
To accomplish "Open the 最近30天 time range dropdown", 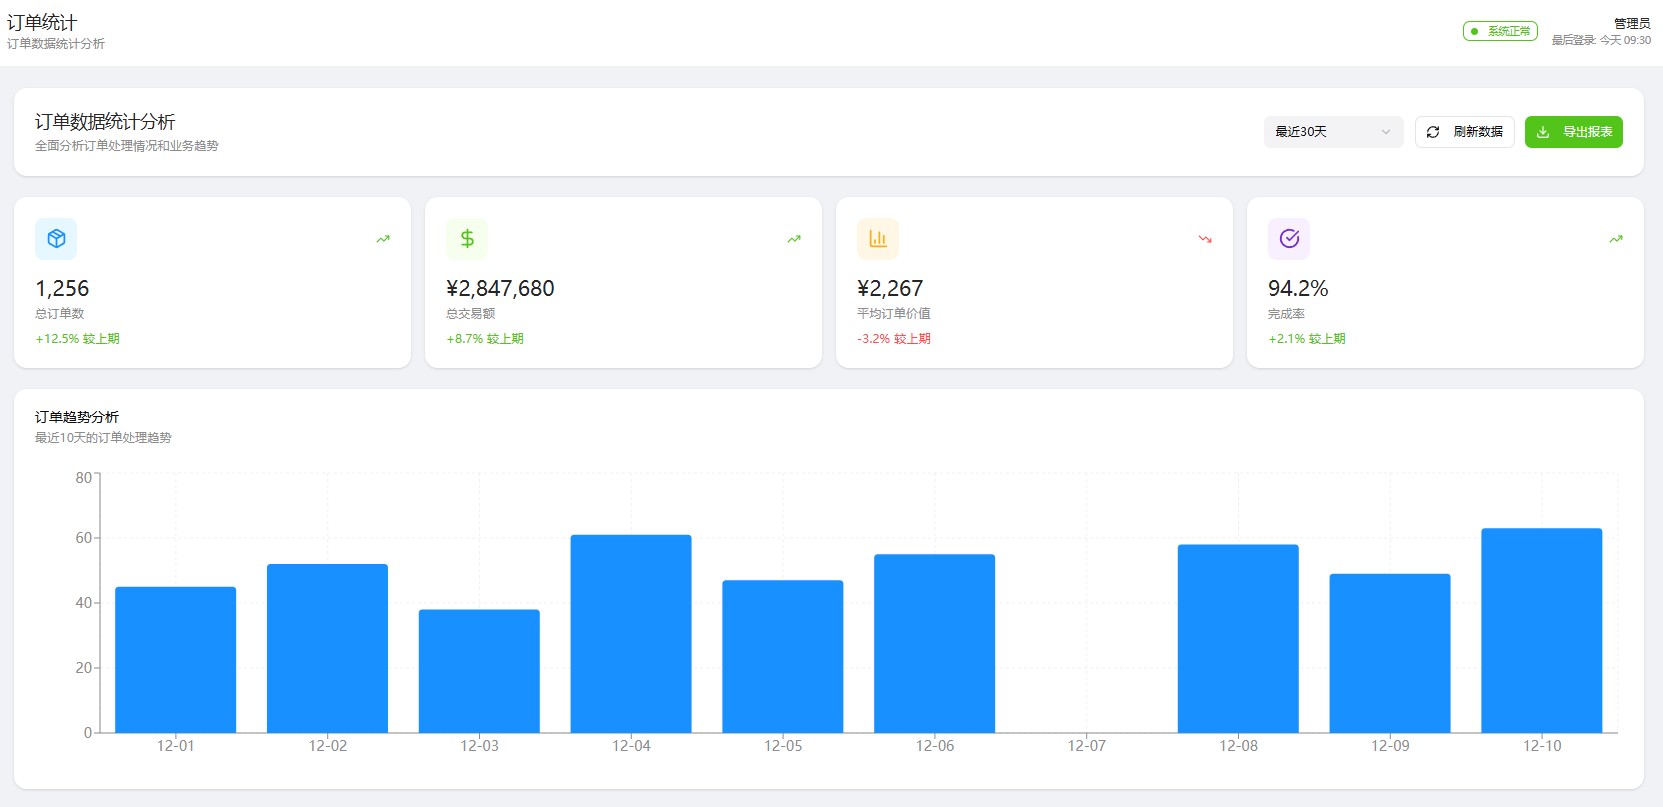I will click(x=1332, y=132).
